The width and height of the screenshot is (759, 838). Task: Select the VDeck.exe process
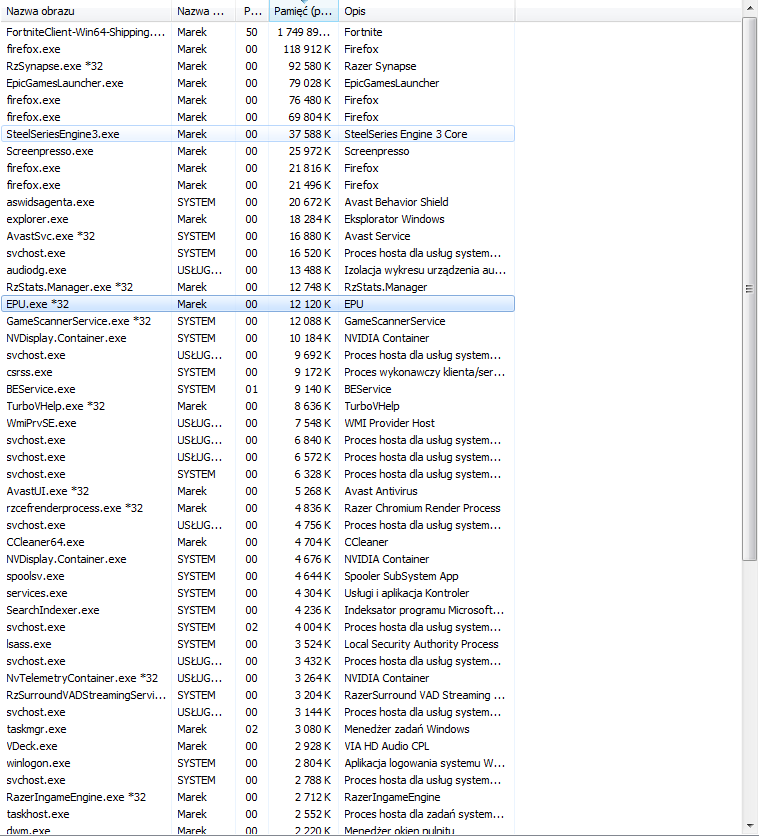coord(258,746)
